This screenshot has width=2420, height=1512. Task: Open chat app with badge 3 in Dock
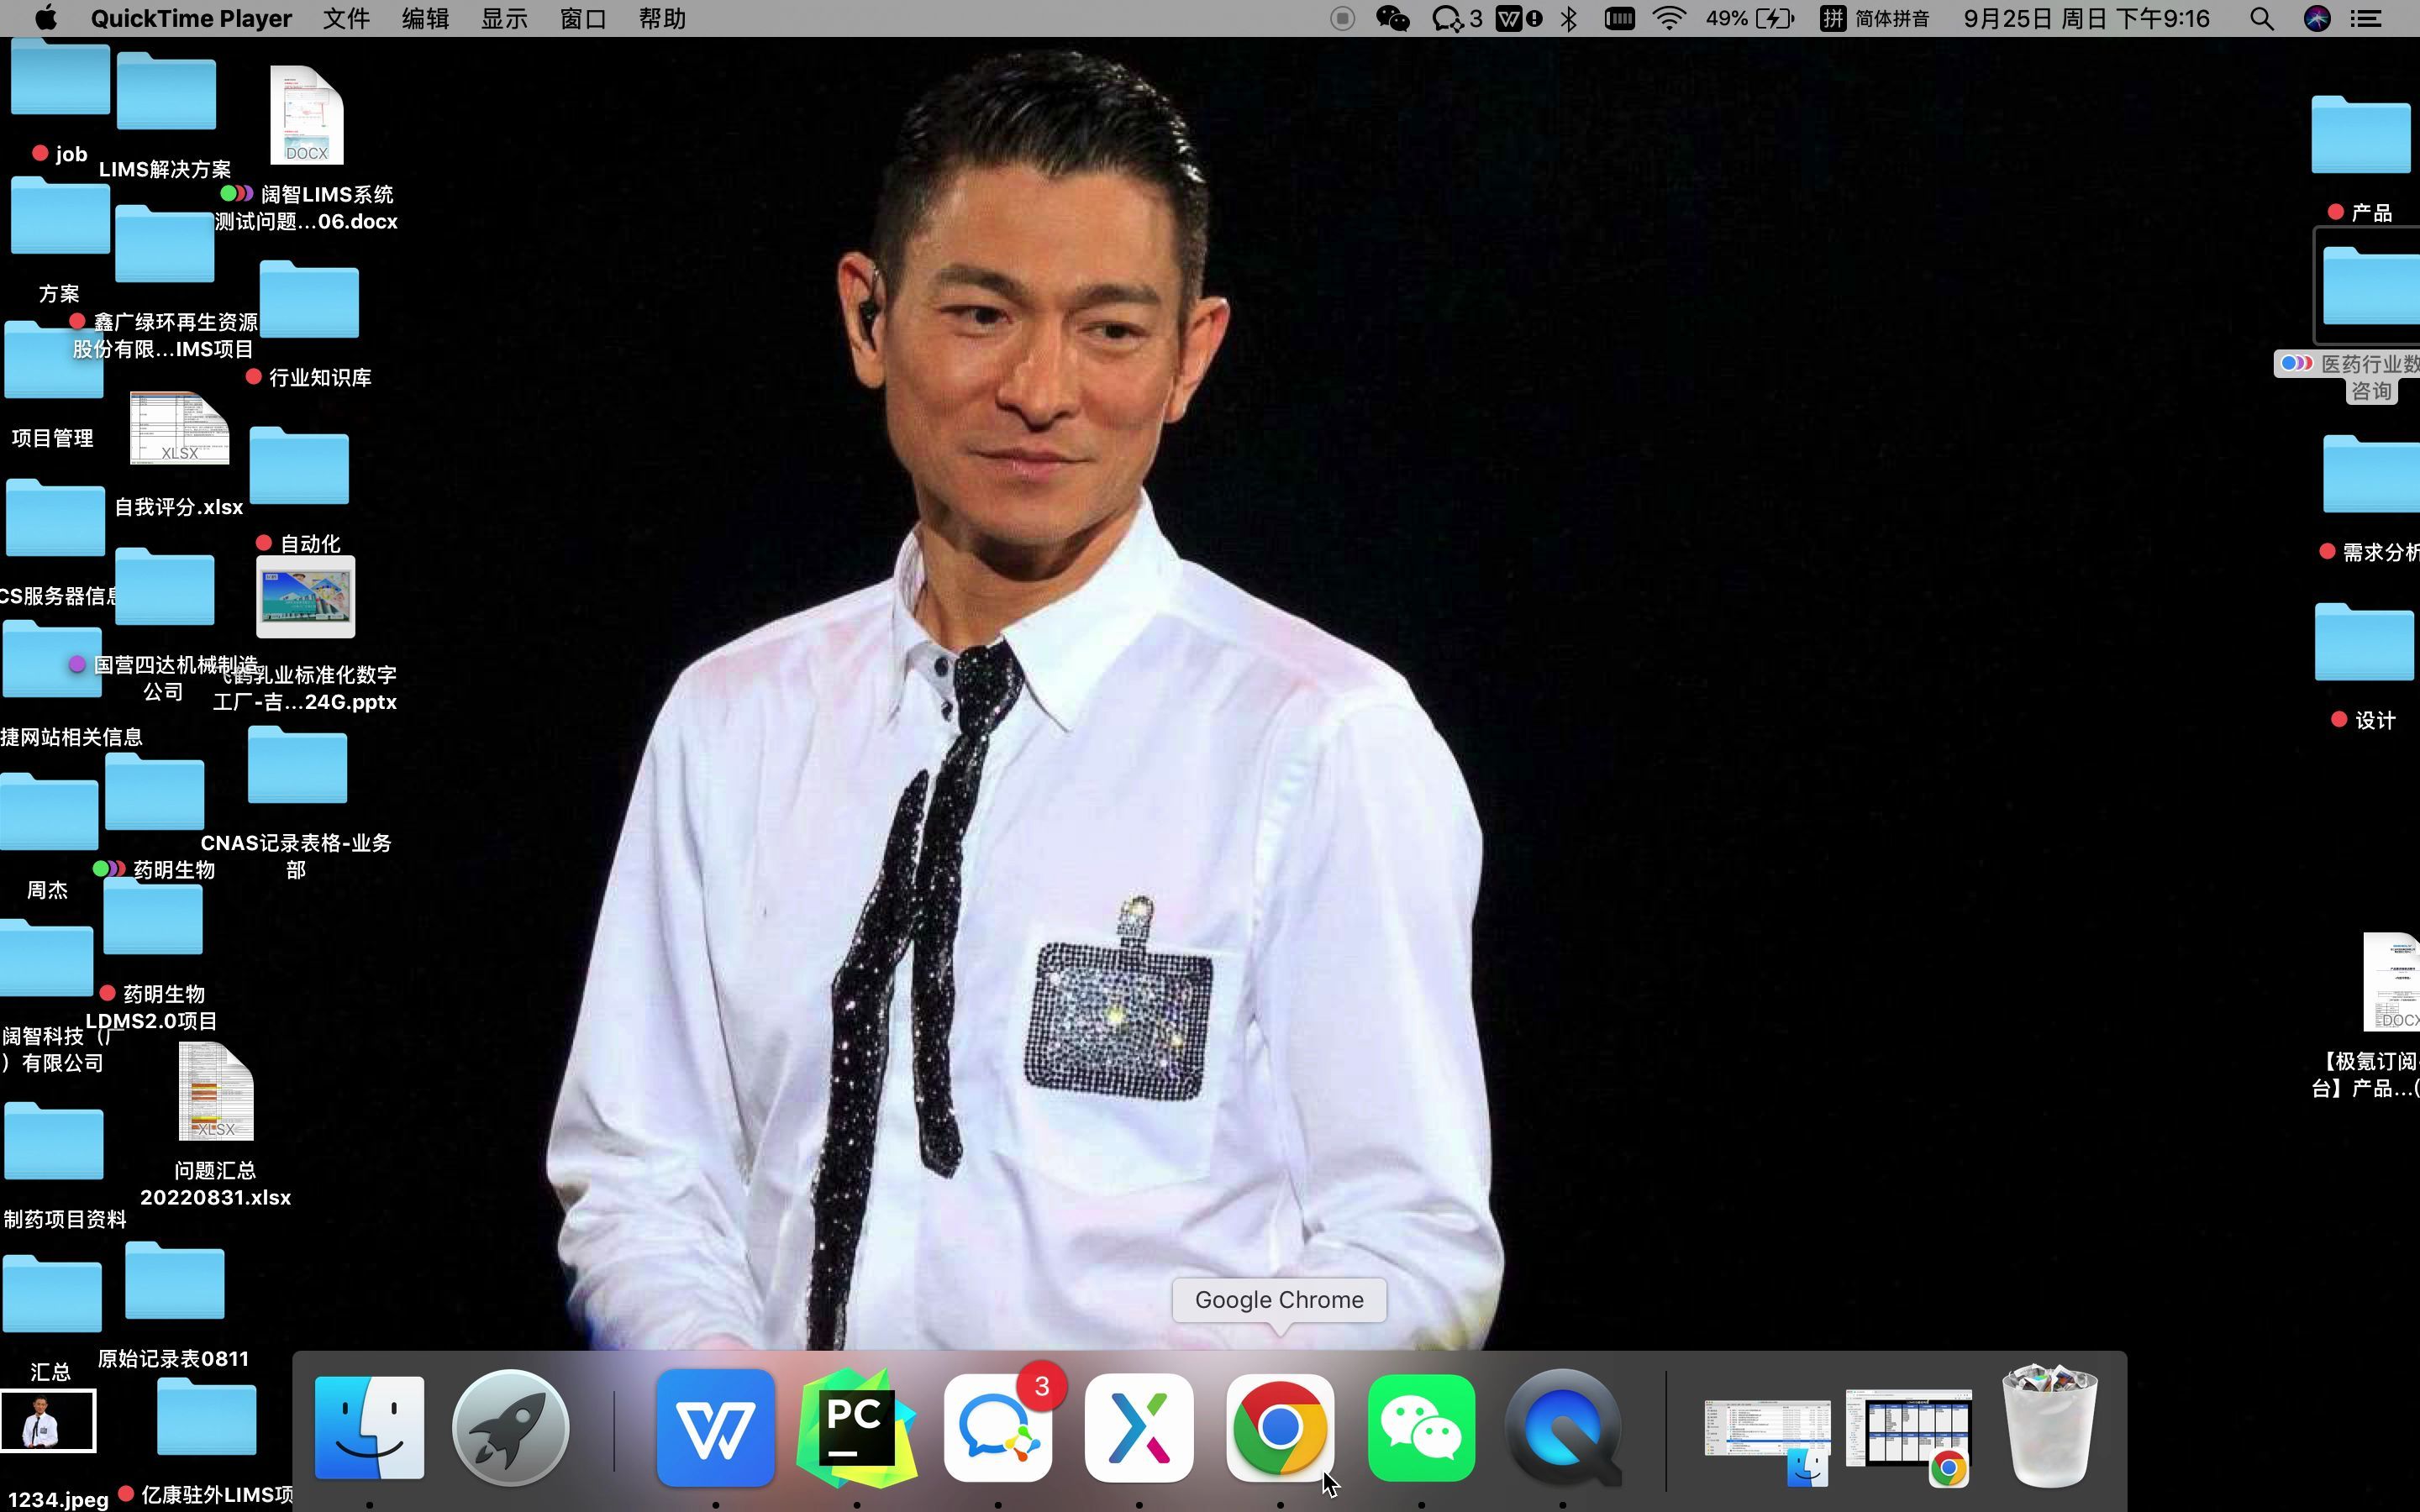[x=998, y=1427]
